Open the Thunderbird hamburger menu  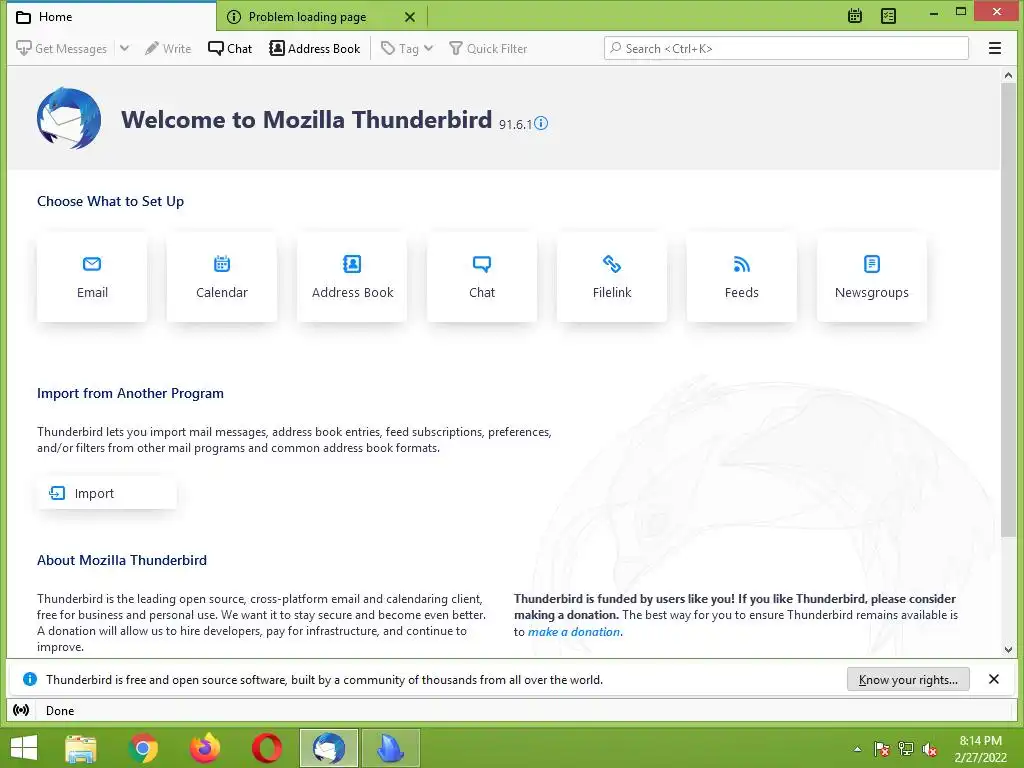(995, 48)
